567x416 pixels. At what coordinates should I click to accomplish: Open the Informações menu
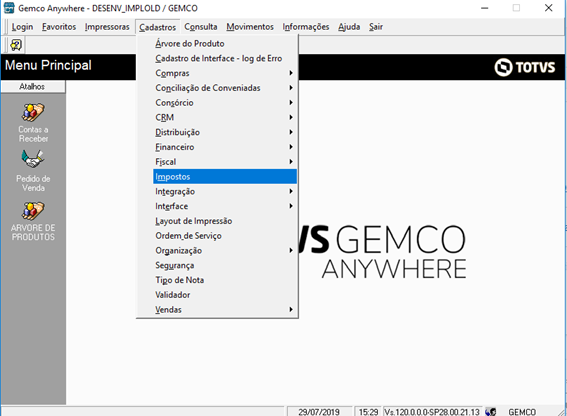[306, 27]
